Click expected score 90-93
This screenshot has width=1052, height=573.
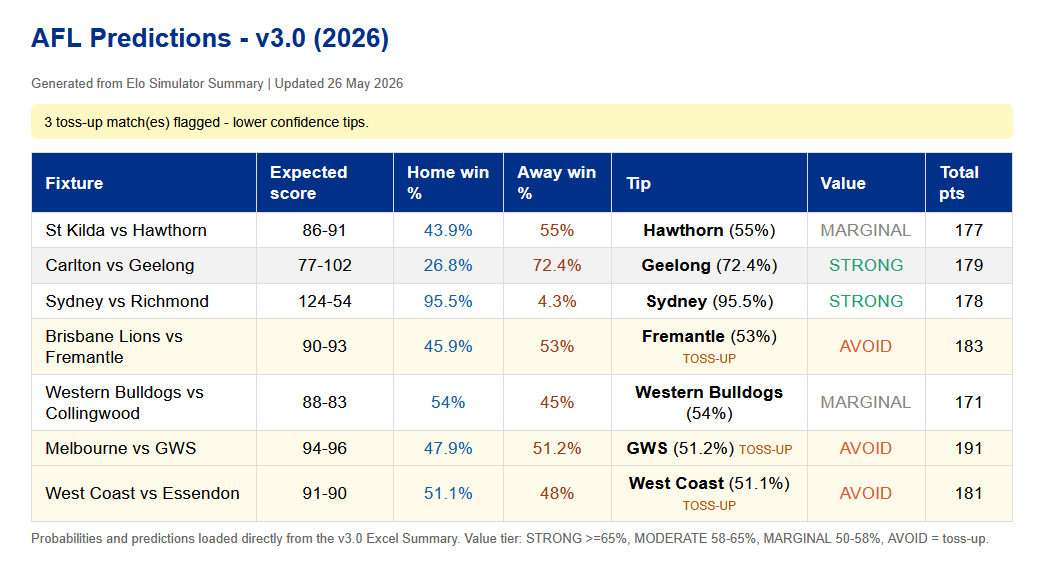[x=325, y=346]
